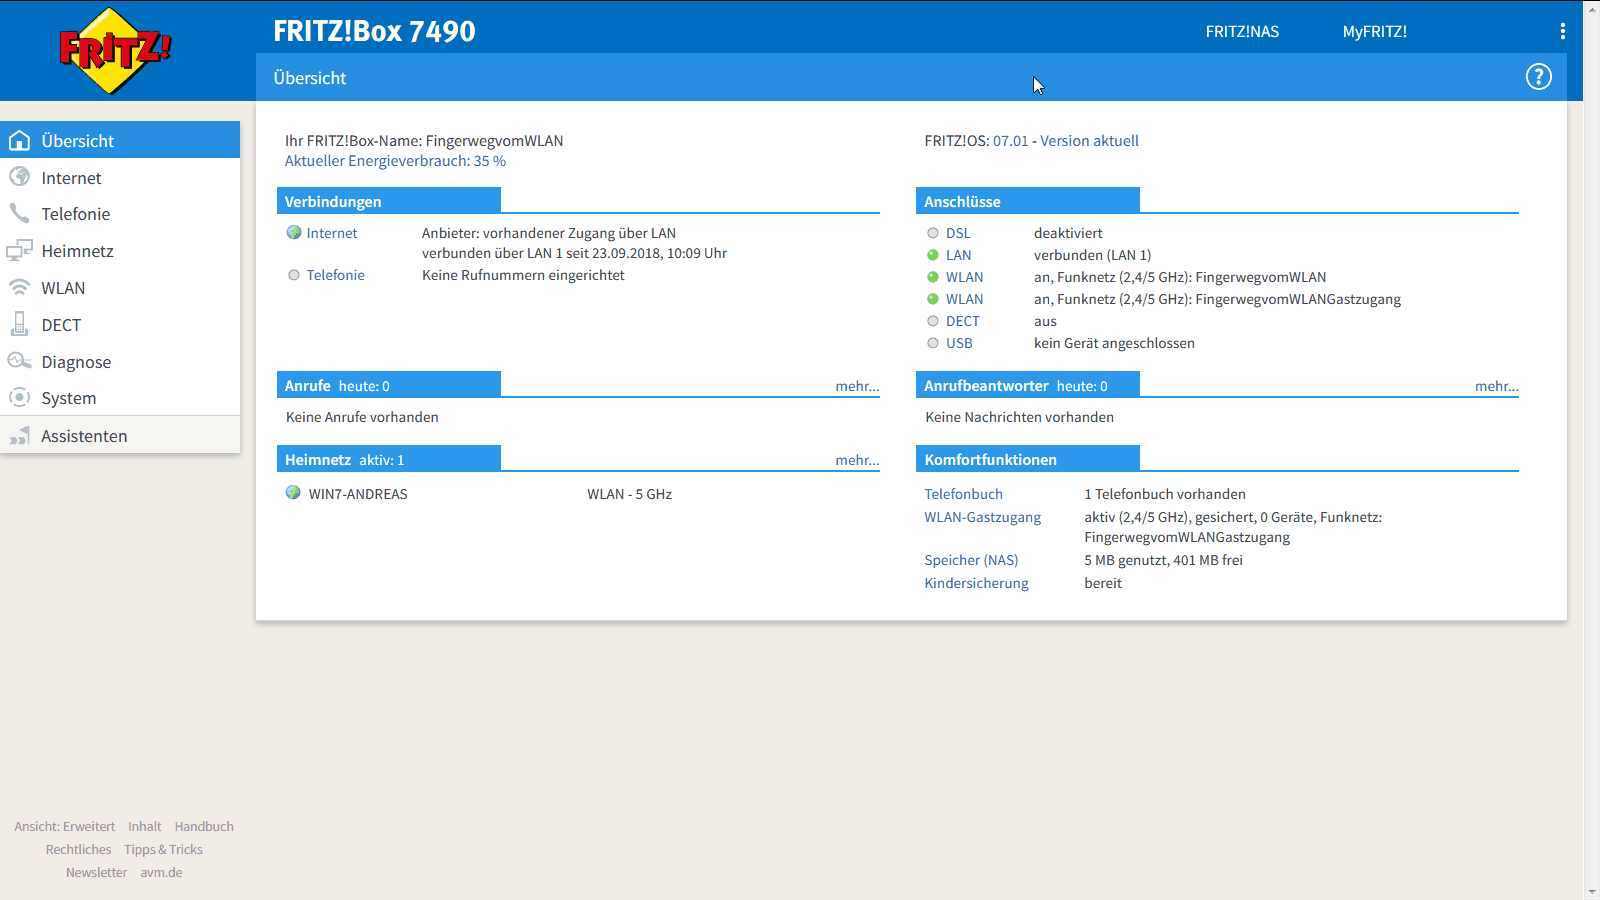The width and height of the screenshot is (1600, 900).
Task: Open the Kindersicherung link
Action: click(976, 583)
